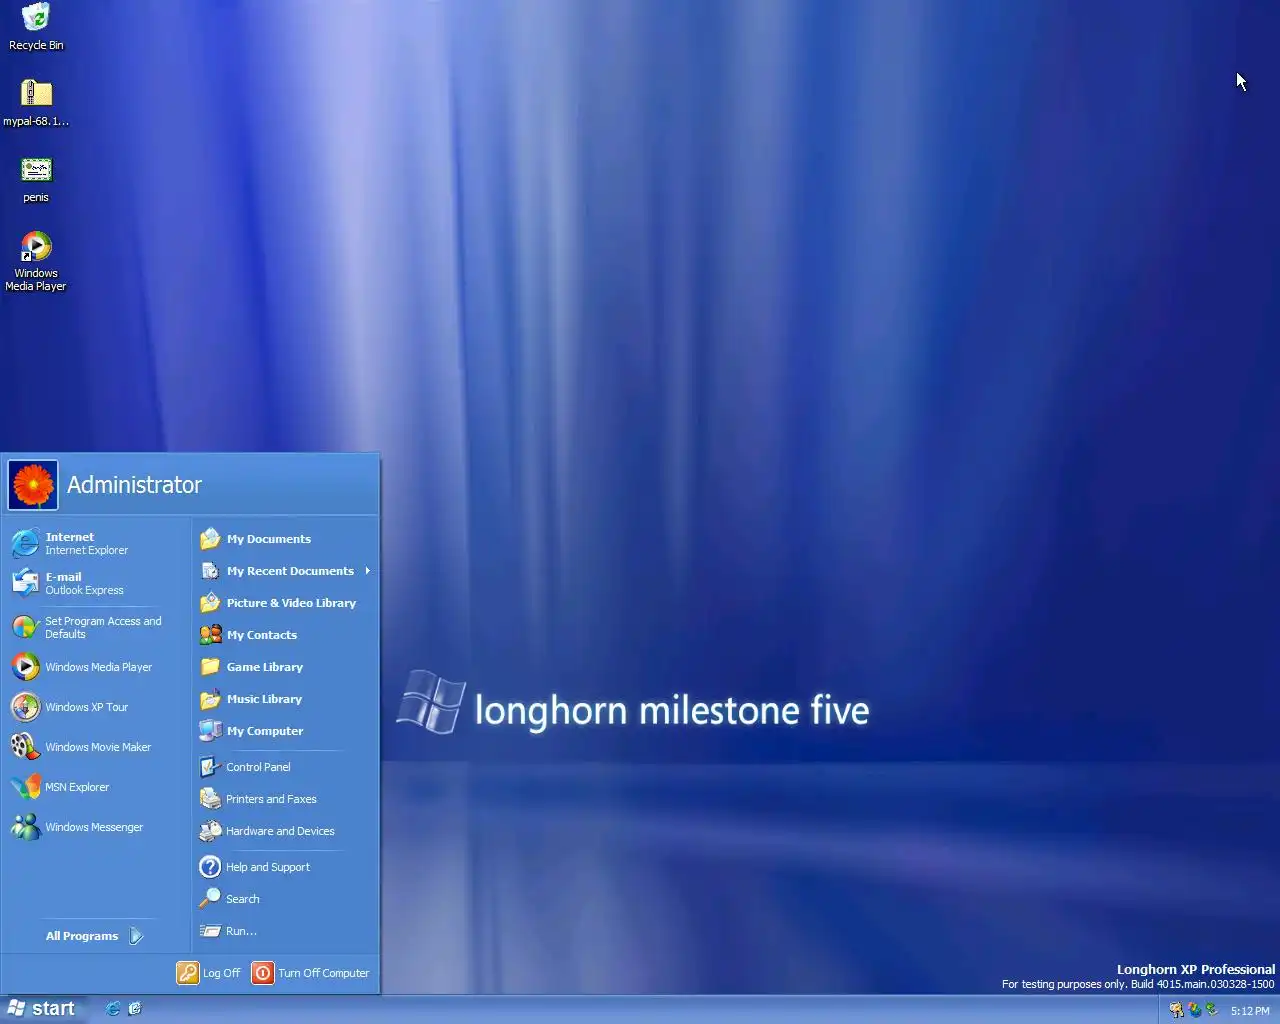The width and height of the screenshot is (1280, 1024).
Task: Expand My Recent Documents submenu
Action: (x=286, y=571)
